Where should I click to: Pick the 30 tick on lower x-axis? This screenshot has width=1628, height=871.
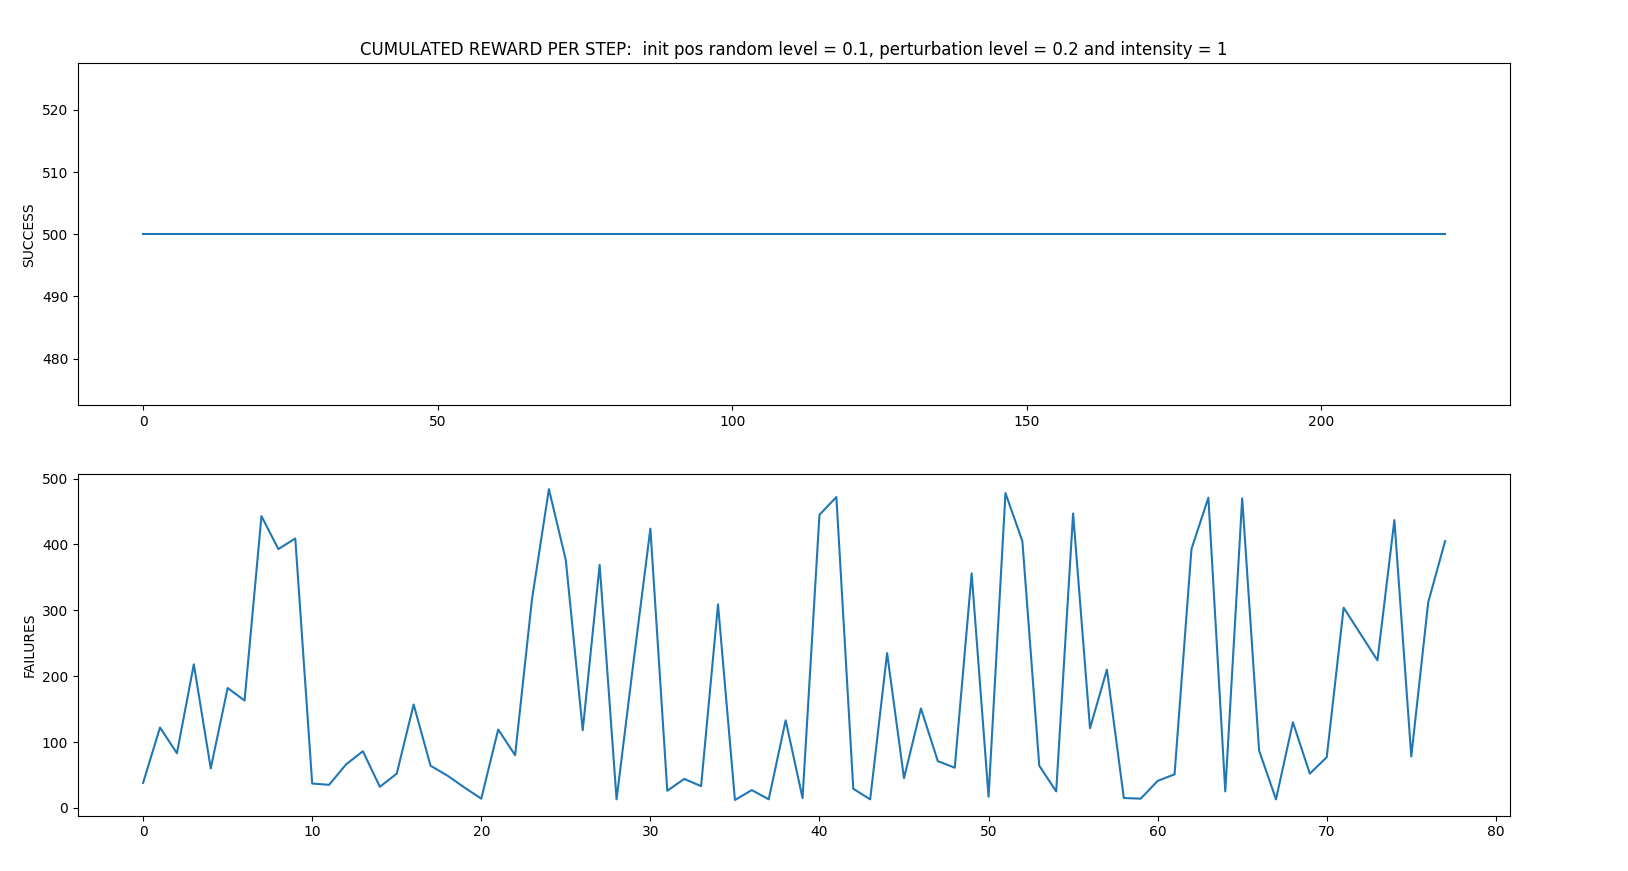coord(650,832)
